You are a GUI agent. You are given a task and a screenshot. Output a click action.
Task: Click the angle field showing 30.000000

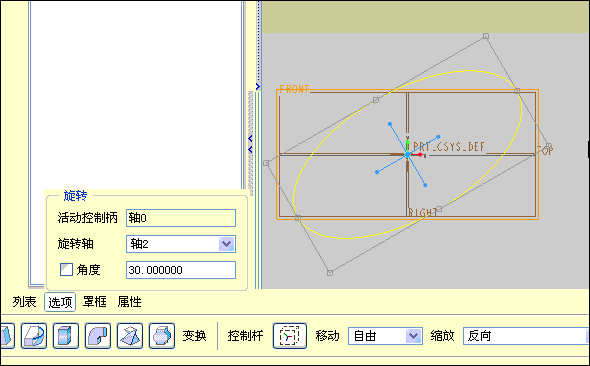point(181,270)
